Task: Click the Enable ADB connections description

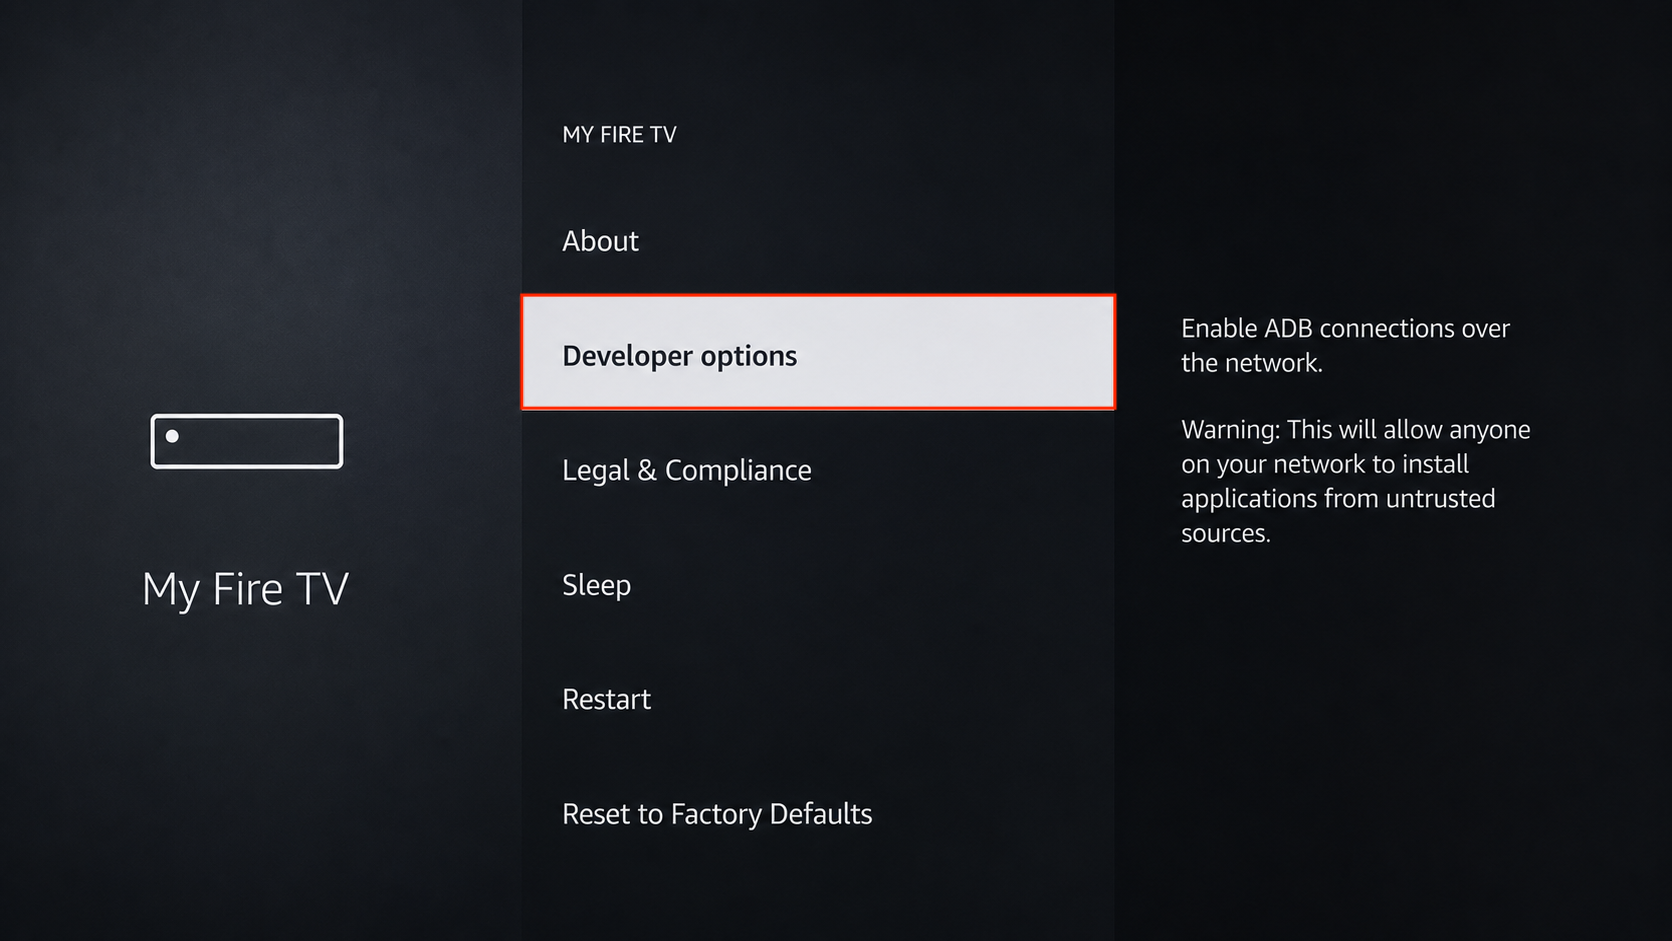Action: pyautogui.click(x=1345, y=346)
